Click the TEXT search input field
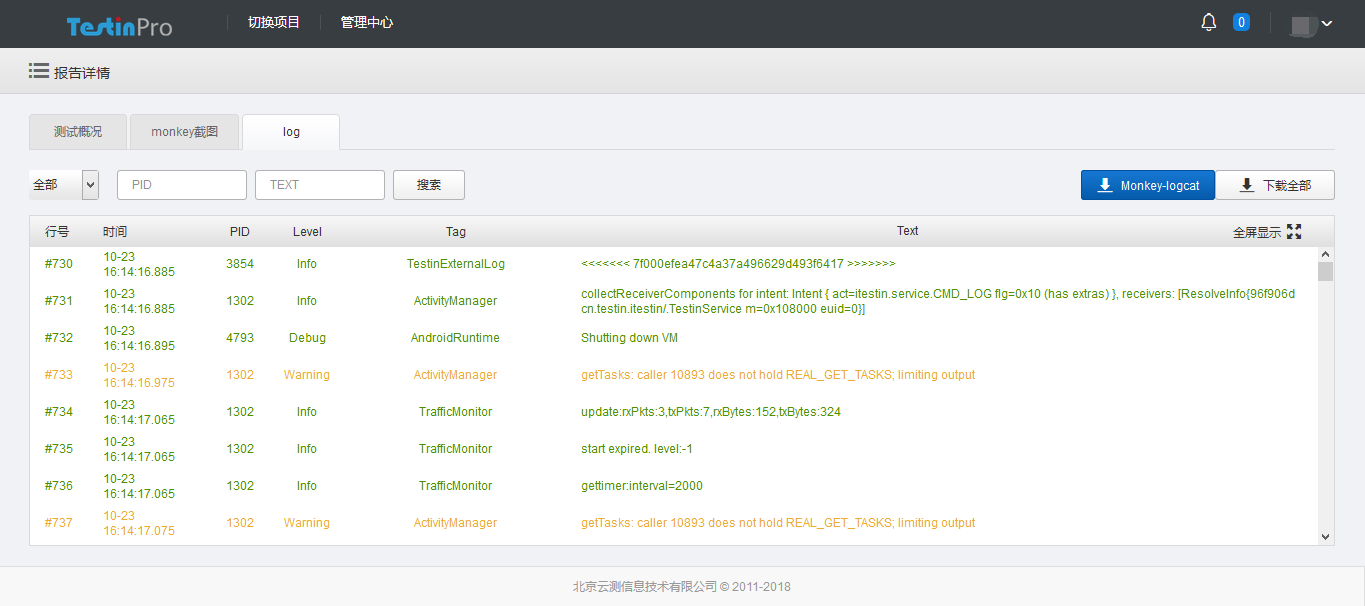The image size is (1365, 606). (x=320, y=185)
